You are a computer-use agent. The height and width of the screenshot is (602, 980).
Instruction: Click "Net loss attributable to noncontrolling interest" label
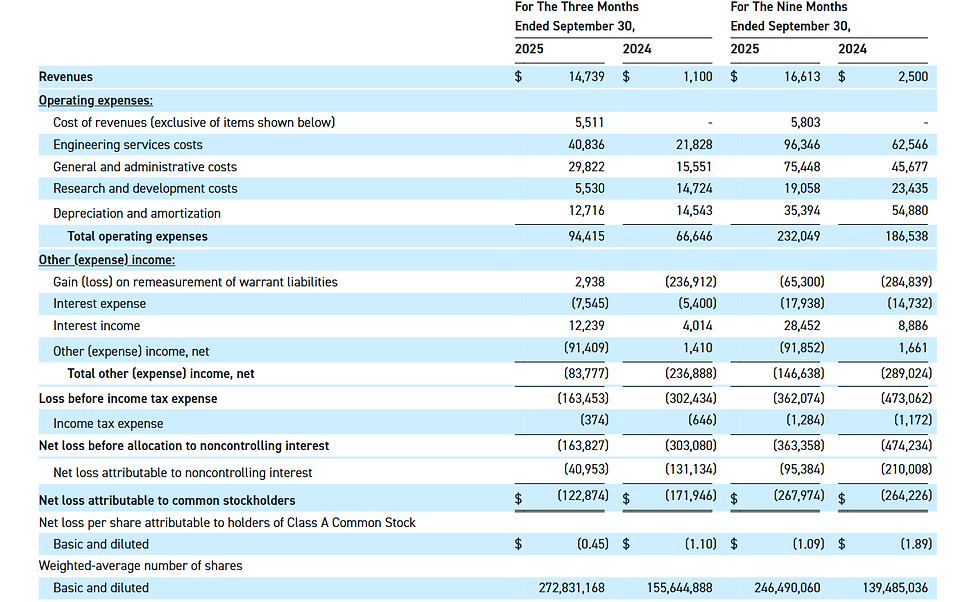182,473
